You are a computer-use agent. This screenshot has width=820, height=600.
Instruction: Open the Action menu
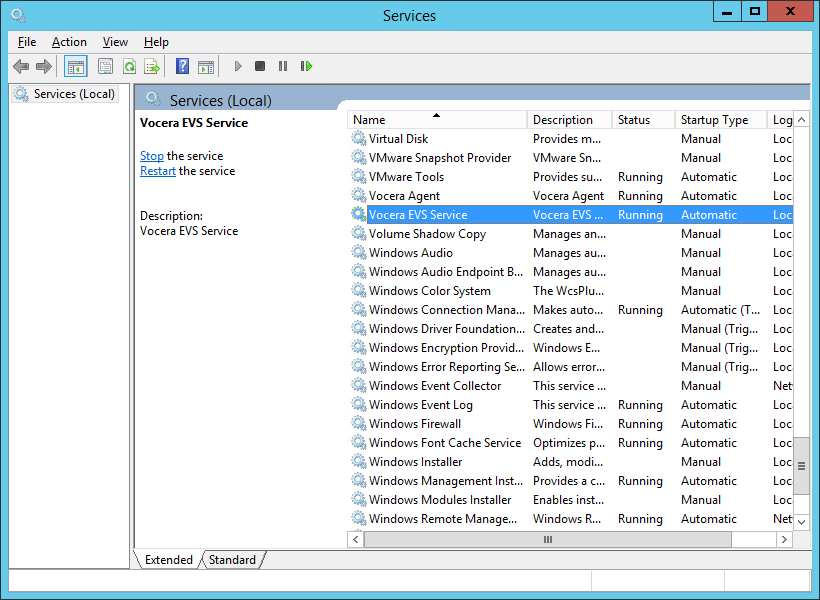[x=69, y=42]
